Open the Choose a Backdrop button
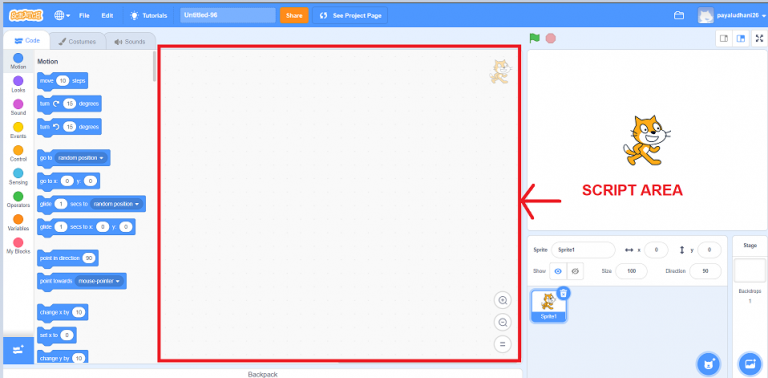This screenshot has width=768, height=378. point(749,364)
